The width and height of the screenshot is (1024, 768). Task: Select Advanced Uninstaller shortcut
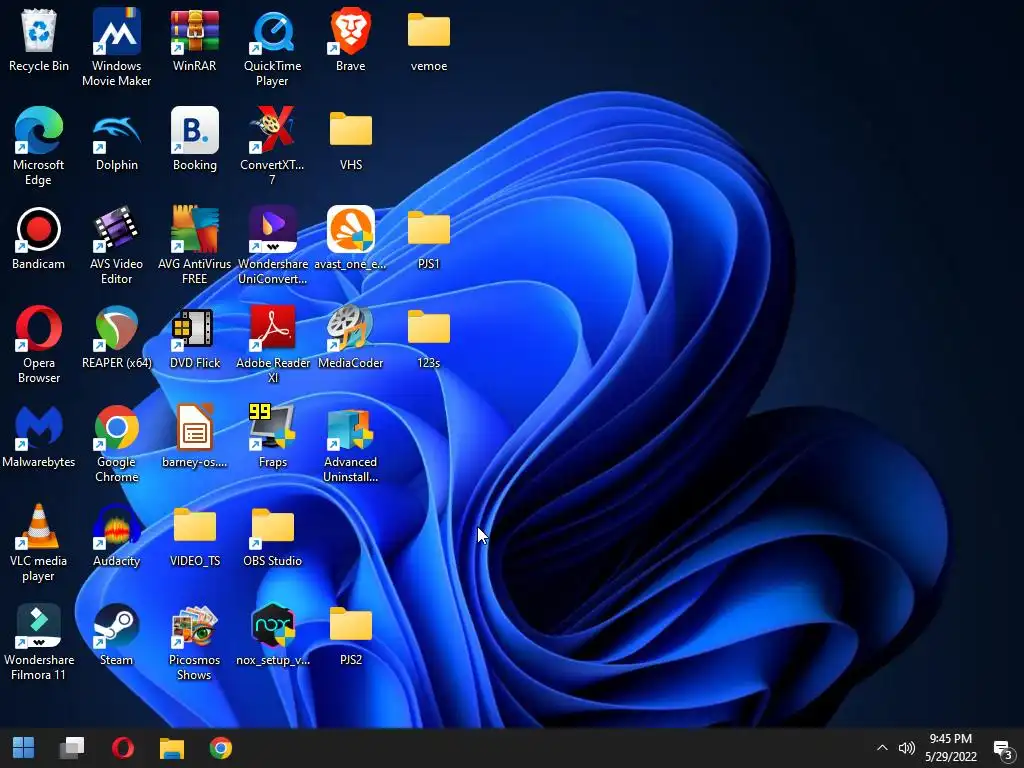tap(351, 444)
